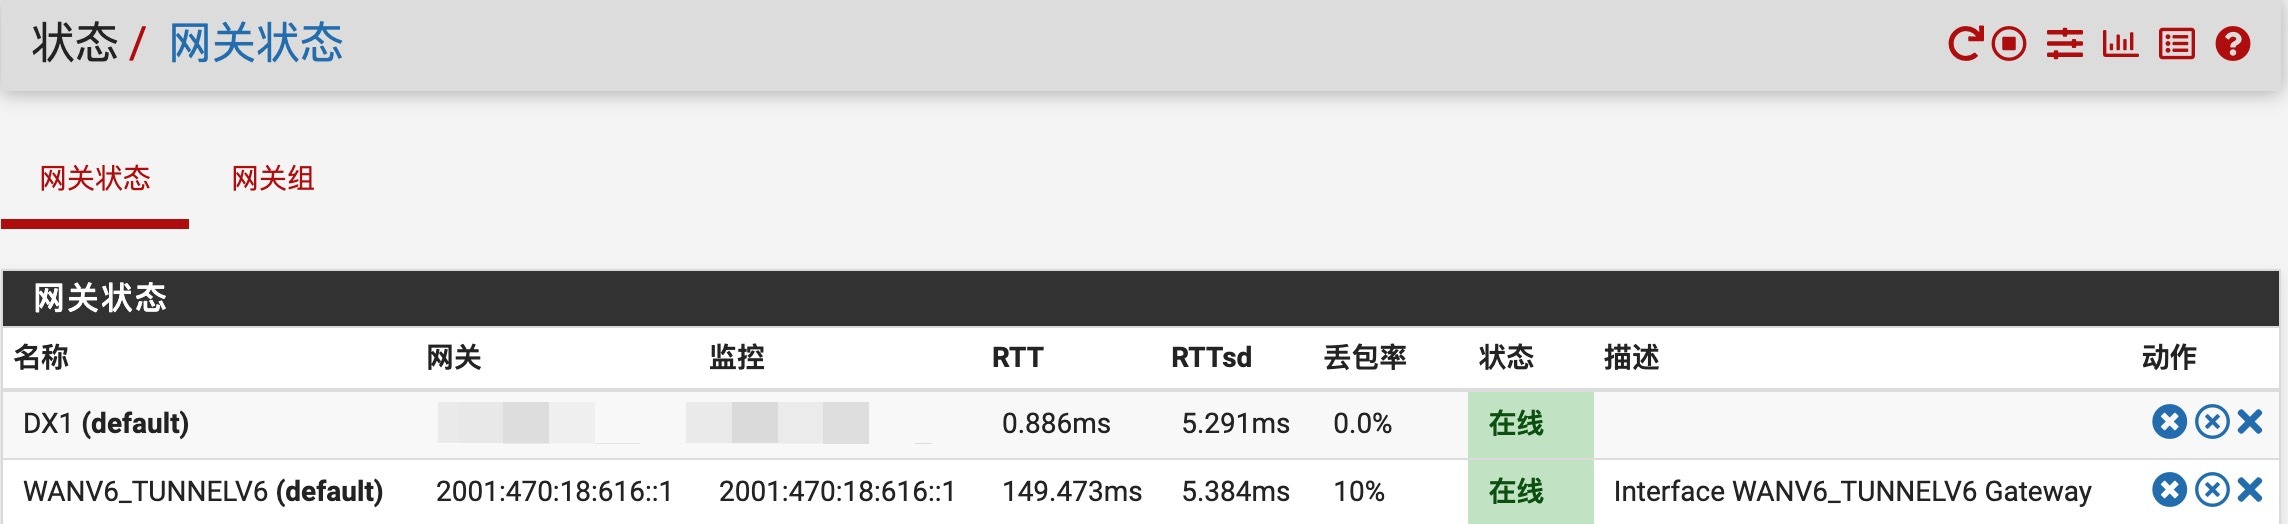Click the 在线 status cell for WANV6_TUNNELV6
The width and height of the screenshot is (2288, 524).
pos(1516,491)
